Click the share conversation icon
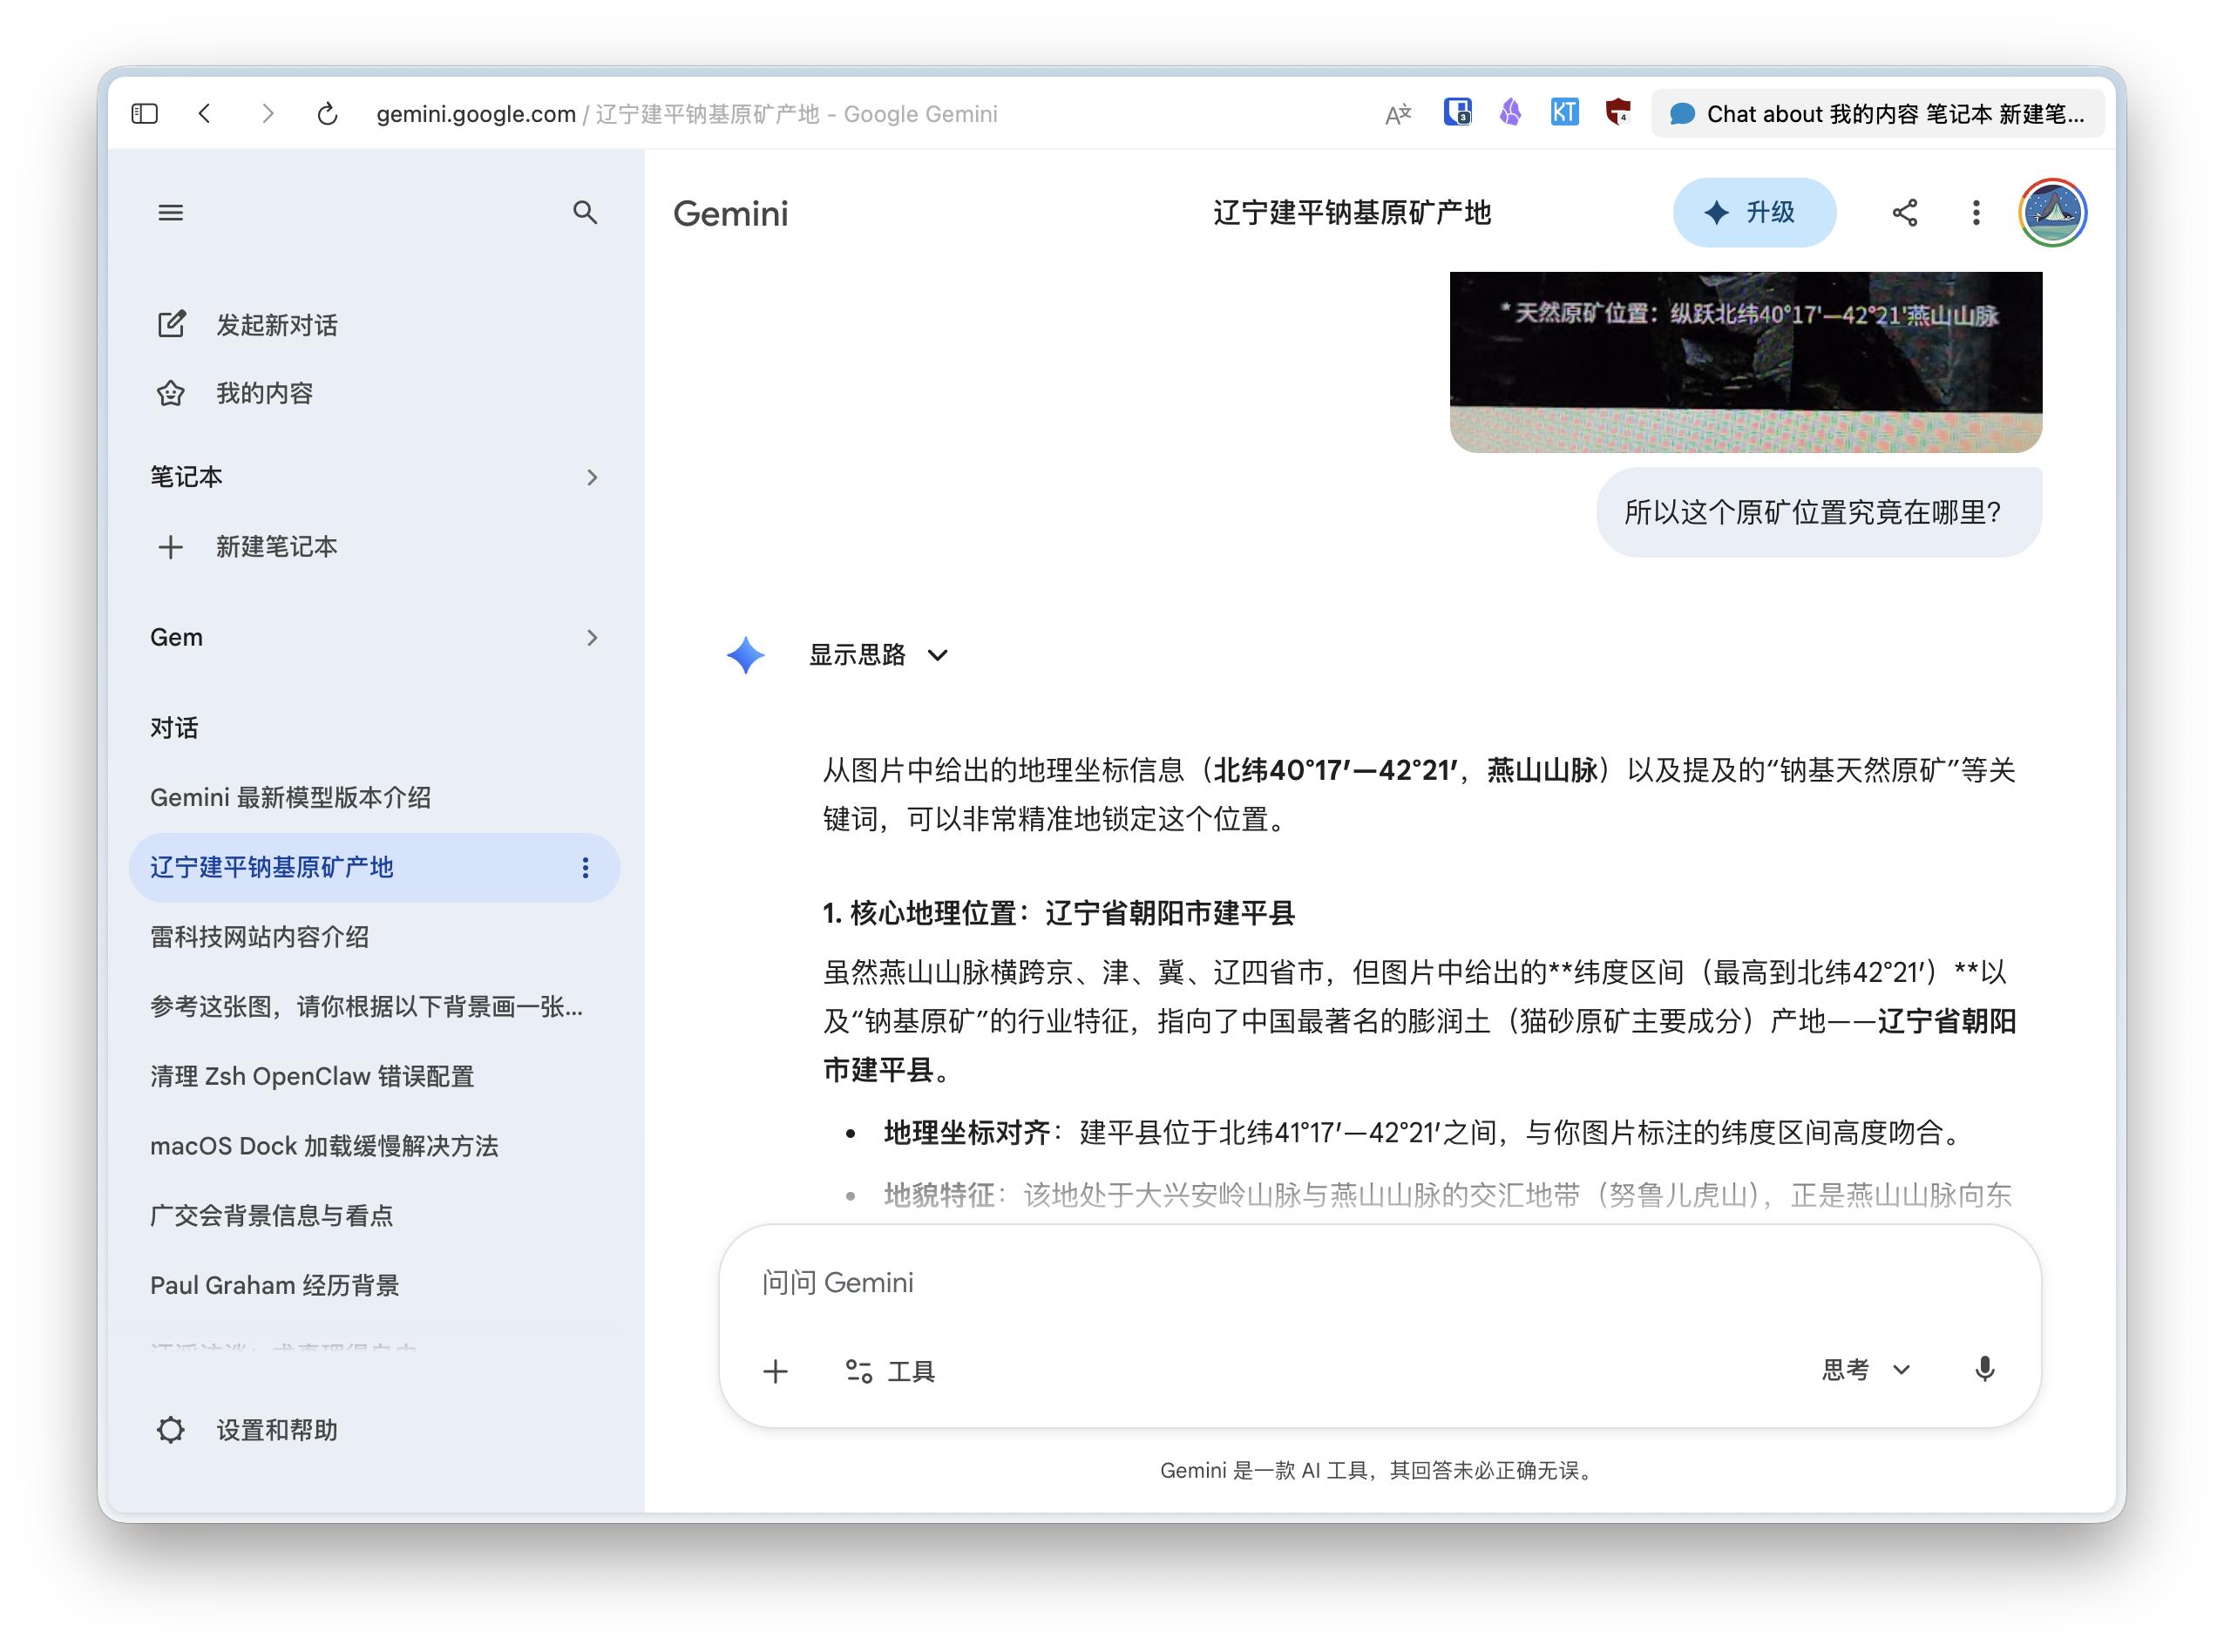2224x1652 pixels. [x=1904, y=212]
